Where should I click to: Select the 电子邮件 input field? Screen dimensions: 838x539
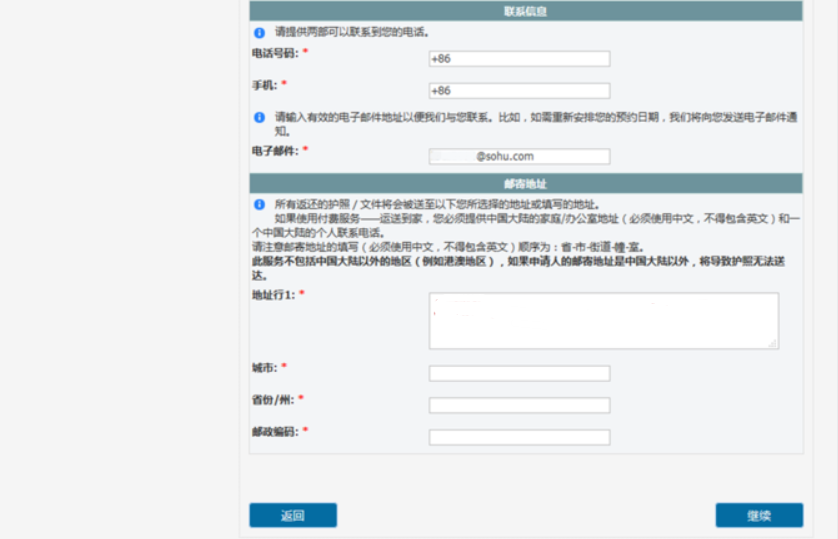(x=519, y=157)
